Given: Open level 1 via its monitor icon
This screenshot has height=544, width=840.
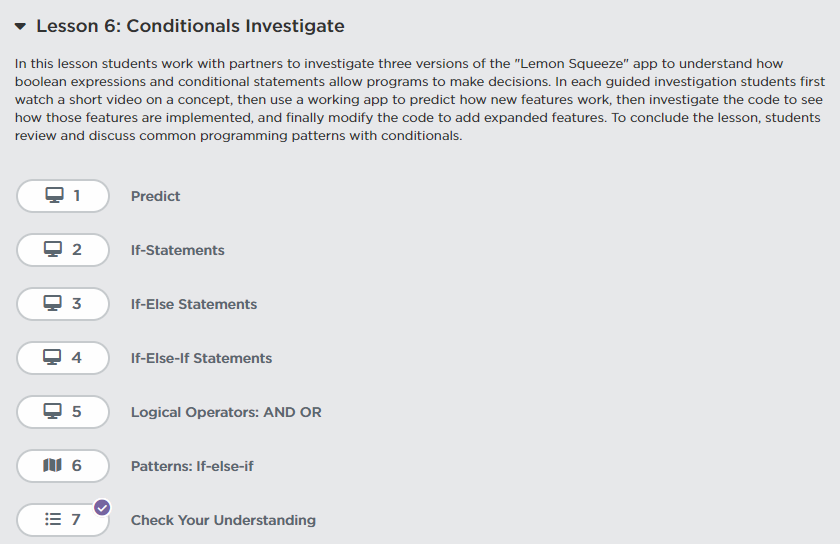Looking at the screenshot, I should [54, 196].
